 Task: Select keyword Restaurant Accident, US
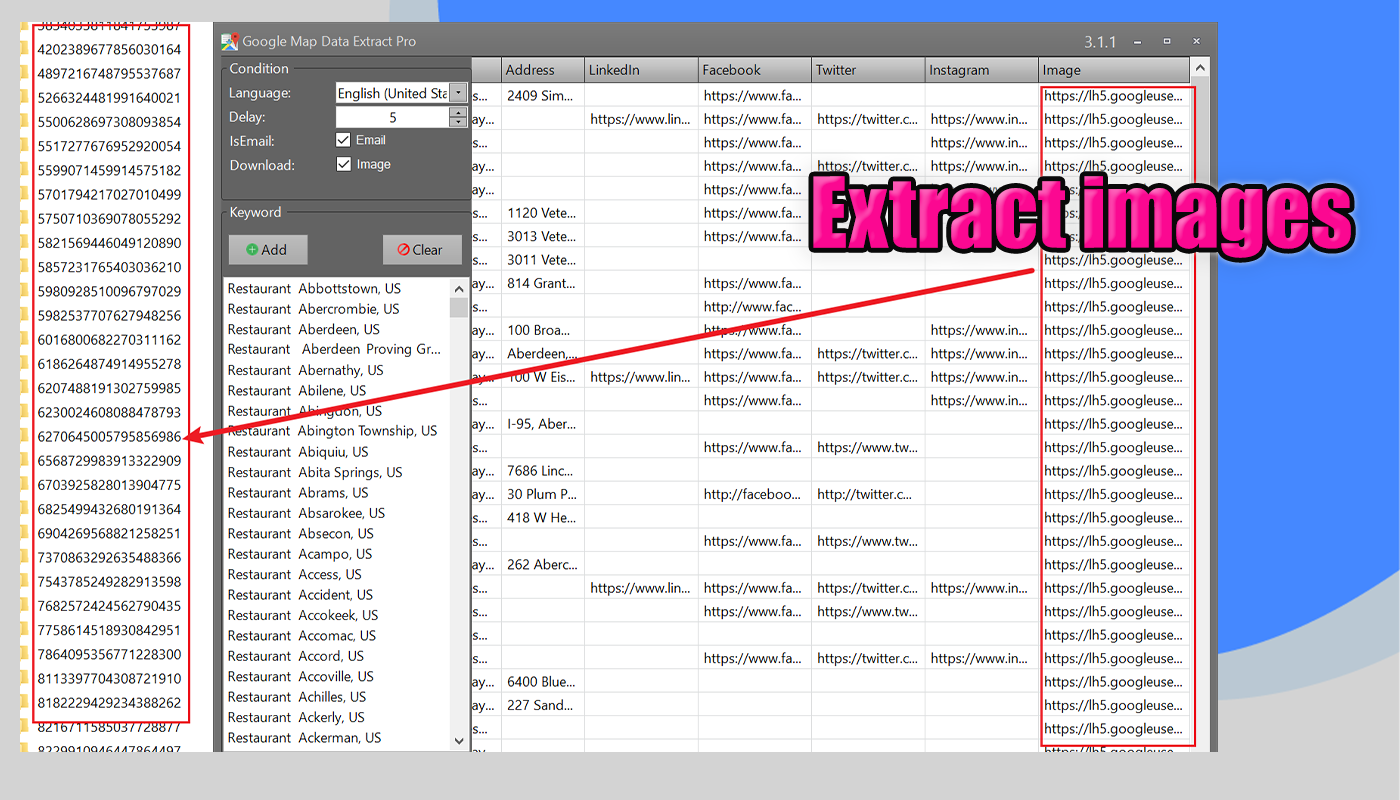click(302, 594)
